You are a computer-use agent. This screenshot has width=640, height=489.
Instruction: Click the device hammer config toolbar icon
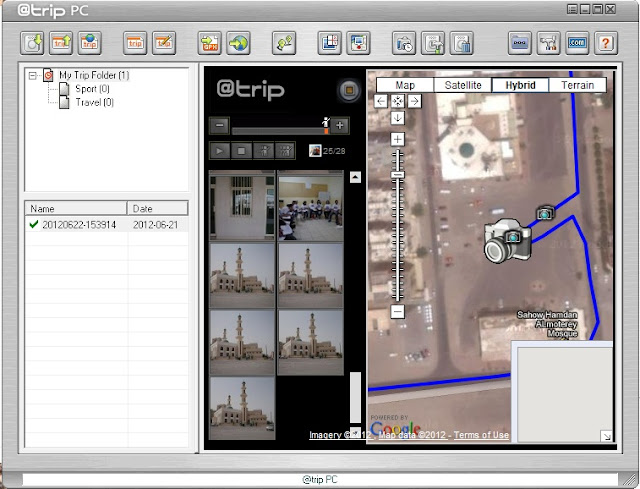(x=433, y=43)
